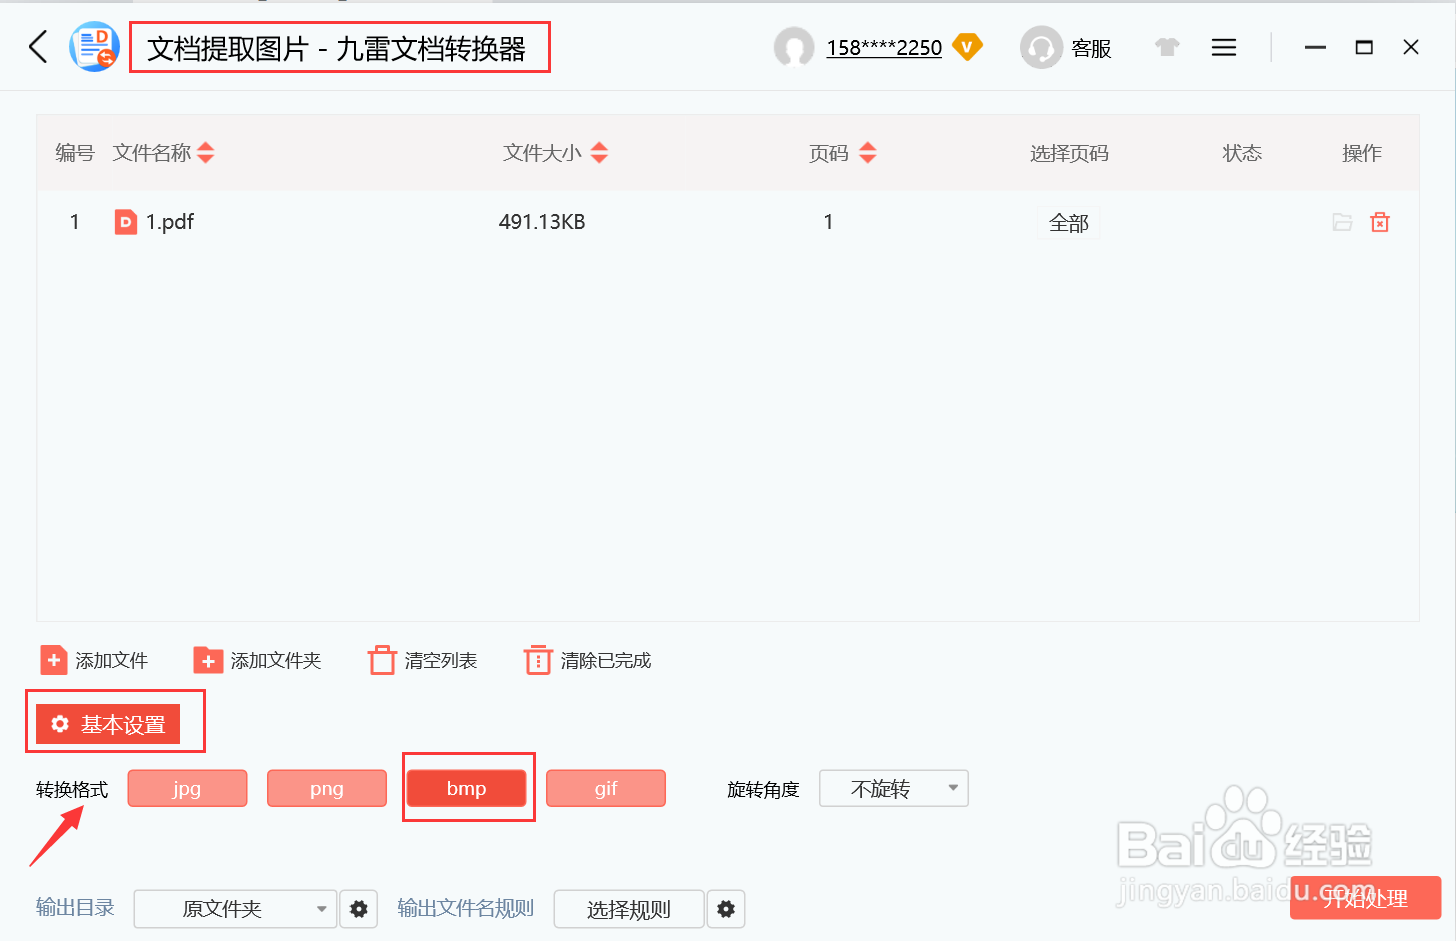Image resolution: width=1456 pixels, height=941 pixels.
Task: Open the skin theme shirt icon
Action: [1167, 47]
